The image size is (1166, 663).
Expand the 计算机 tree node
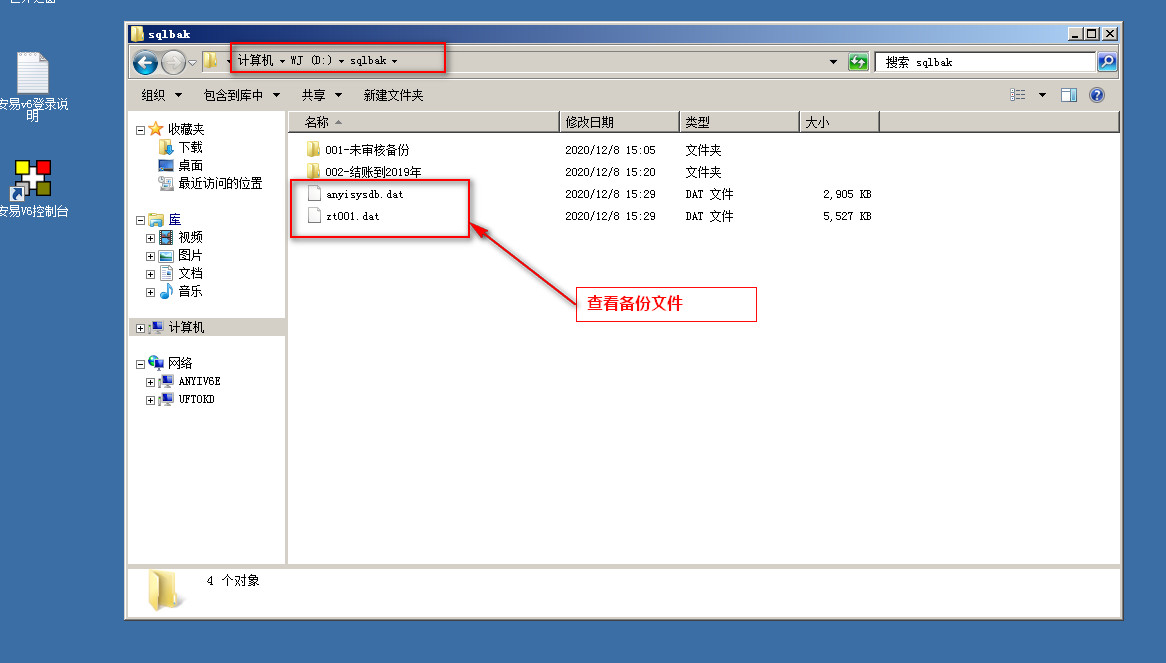140,328
